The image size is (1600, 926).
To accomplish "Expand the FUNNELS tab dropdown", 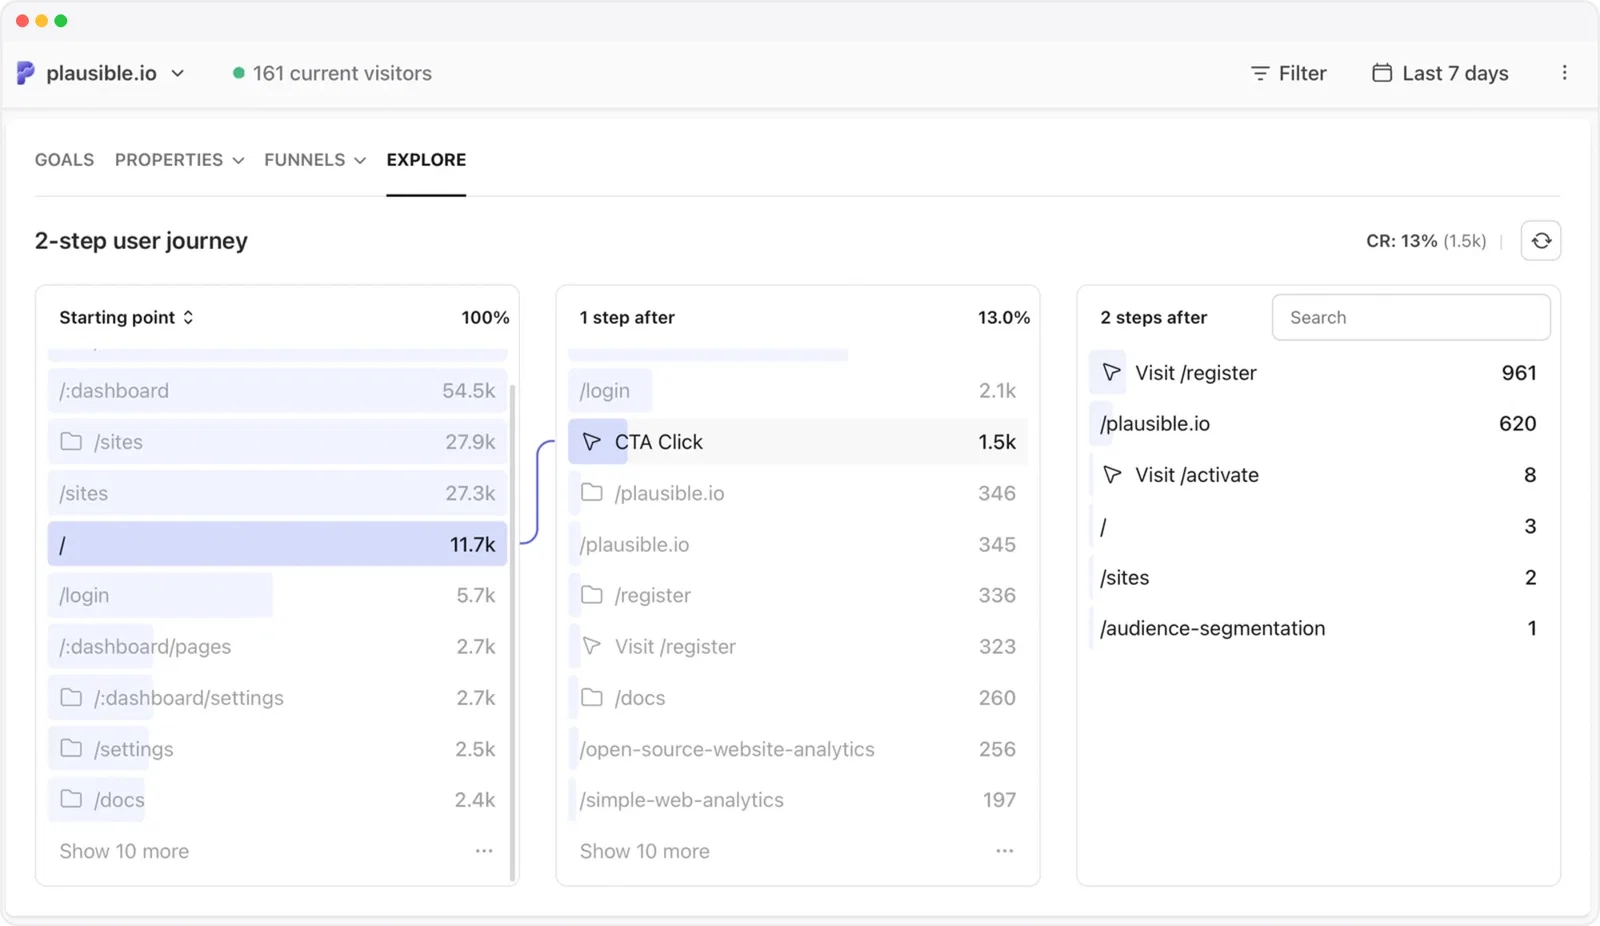I will [315, 160].
